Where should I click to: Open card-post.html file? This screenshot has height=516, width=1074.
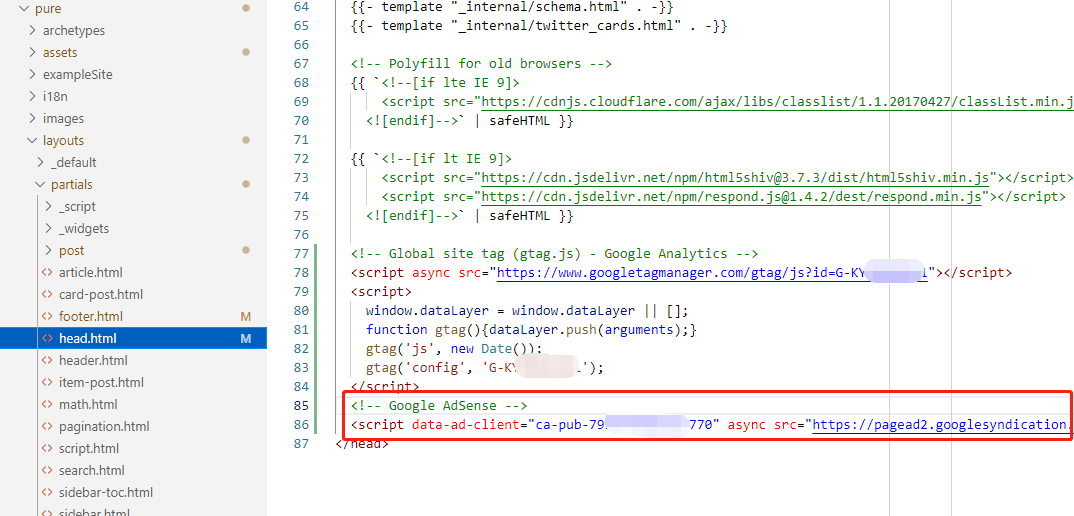tap(101, 295)
